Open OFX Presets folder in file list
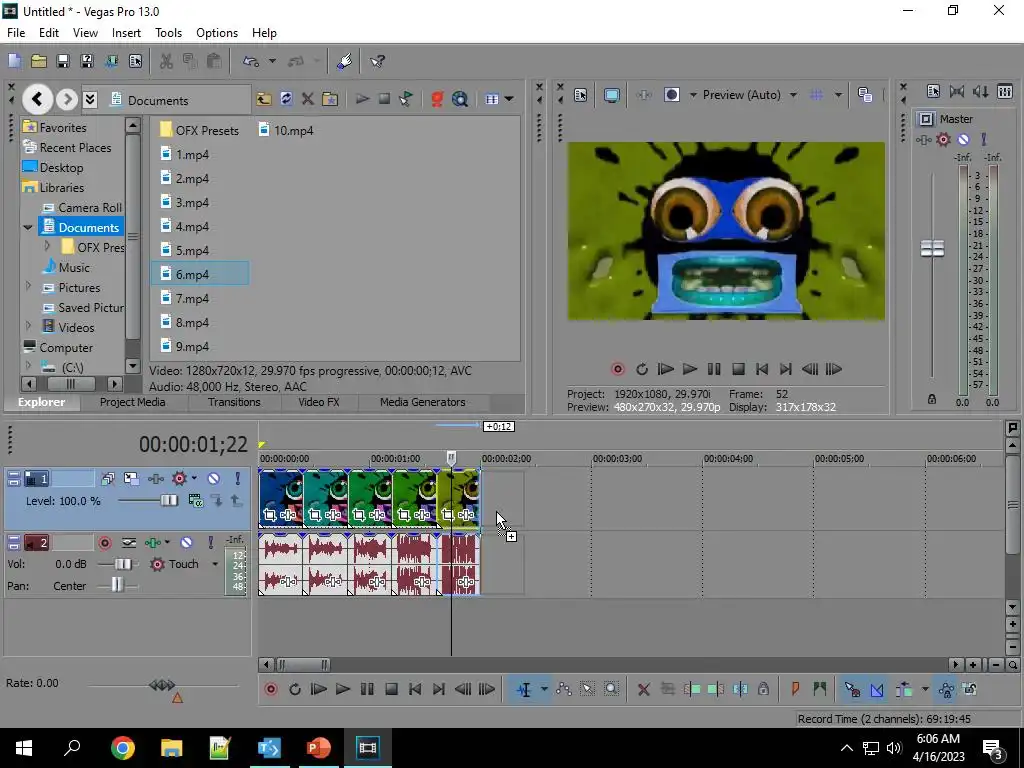 (200, 131)
